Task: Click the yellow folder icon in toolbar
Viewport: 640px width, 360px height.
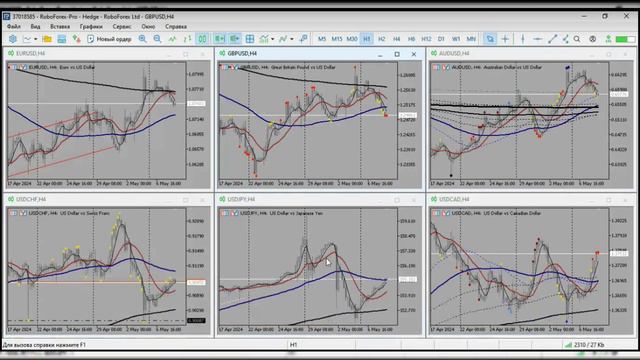Action: [47, 39]
